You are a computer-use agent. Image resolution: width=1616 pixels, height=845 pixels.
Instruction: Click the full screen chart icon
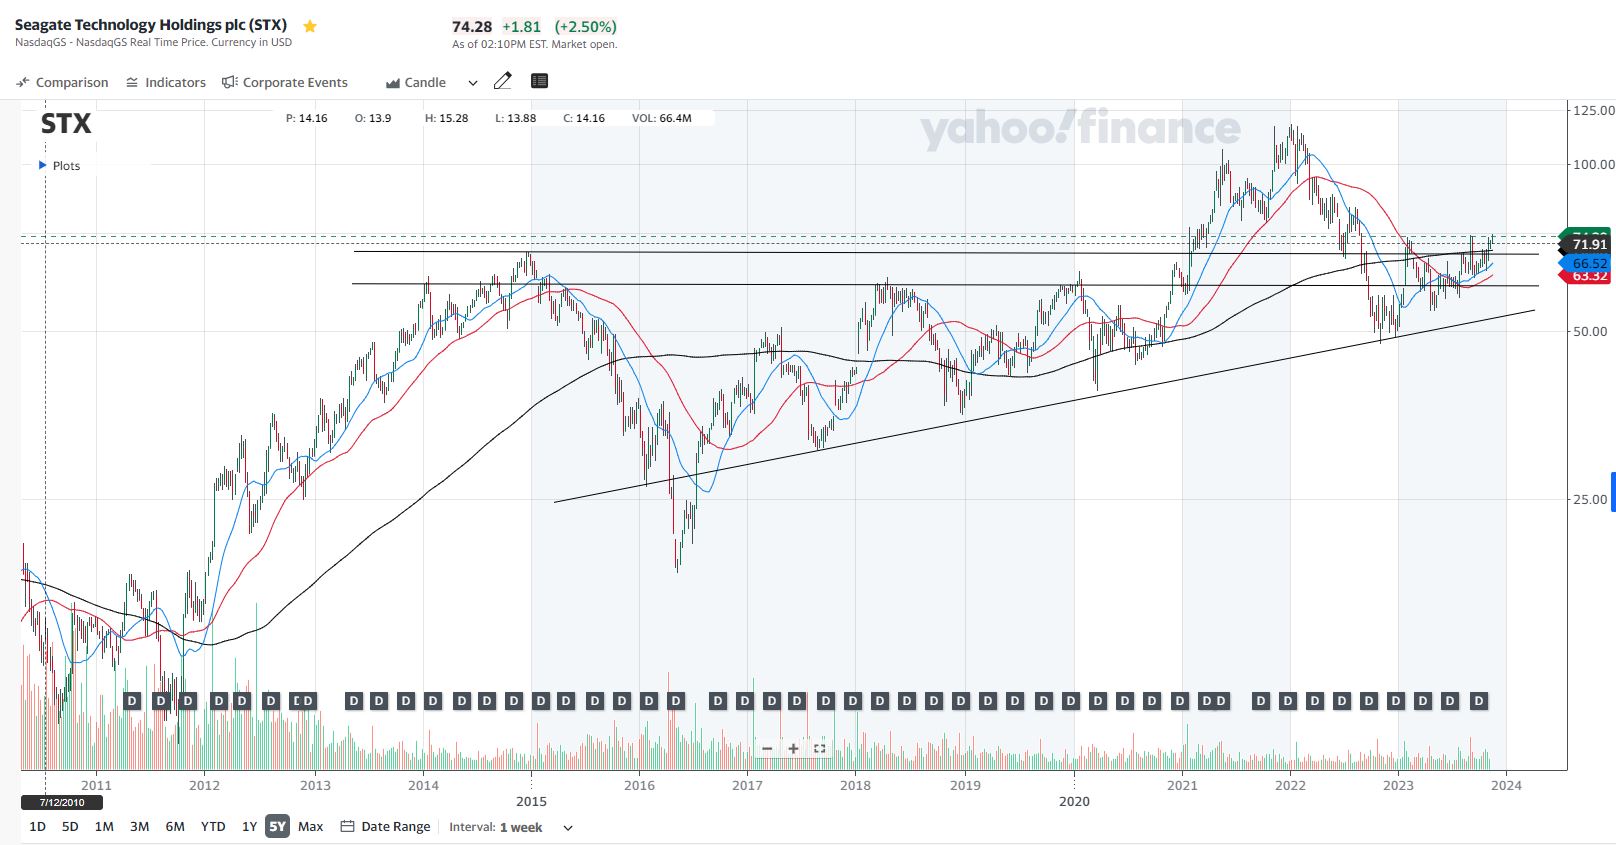click(820, 748)
